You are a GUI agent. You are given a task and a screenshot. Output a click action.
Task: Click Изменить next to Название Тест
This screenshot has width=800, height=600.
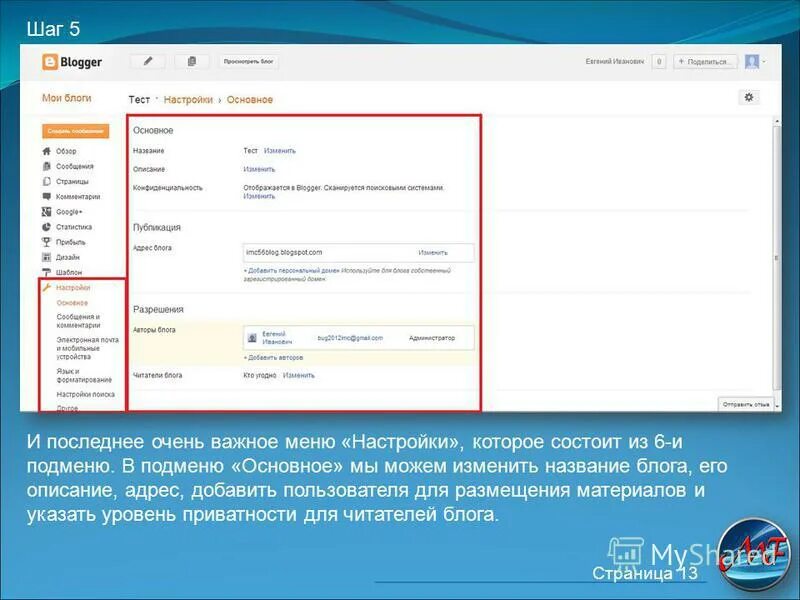(x=280, y=151)
